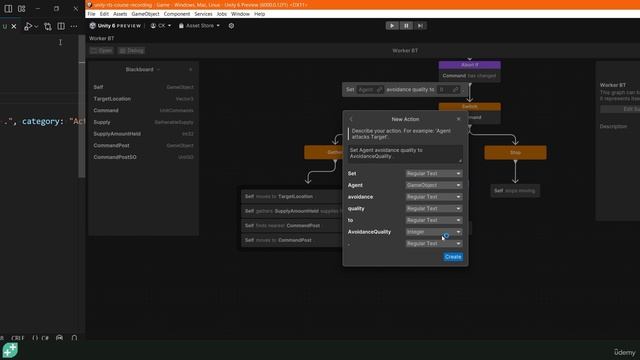Select the Command blackboard variable
The height and width of the screenshot is (360, 640).
tap(143, 110)
